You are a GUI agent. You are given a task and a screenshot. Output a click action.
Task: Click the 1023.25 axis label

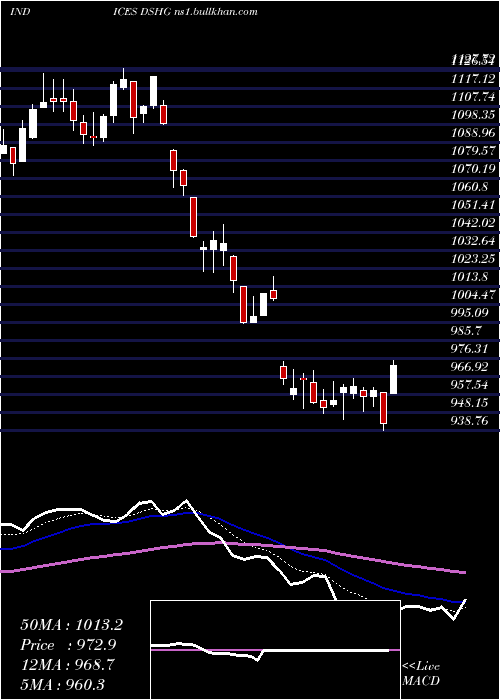474,259
